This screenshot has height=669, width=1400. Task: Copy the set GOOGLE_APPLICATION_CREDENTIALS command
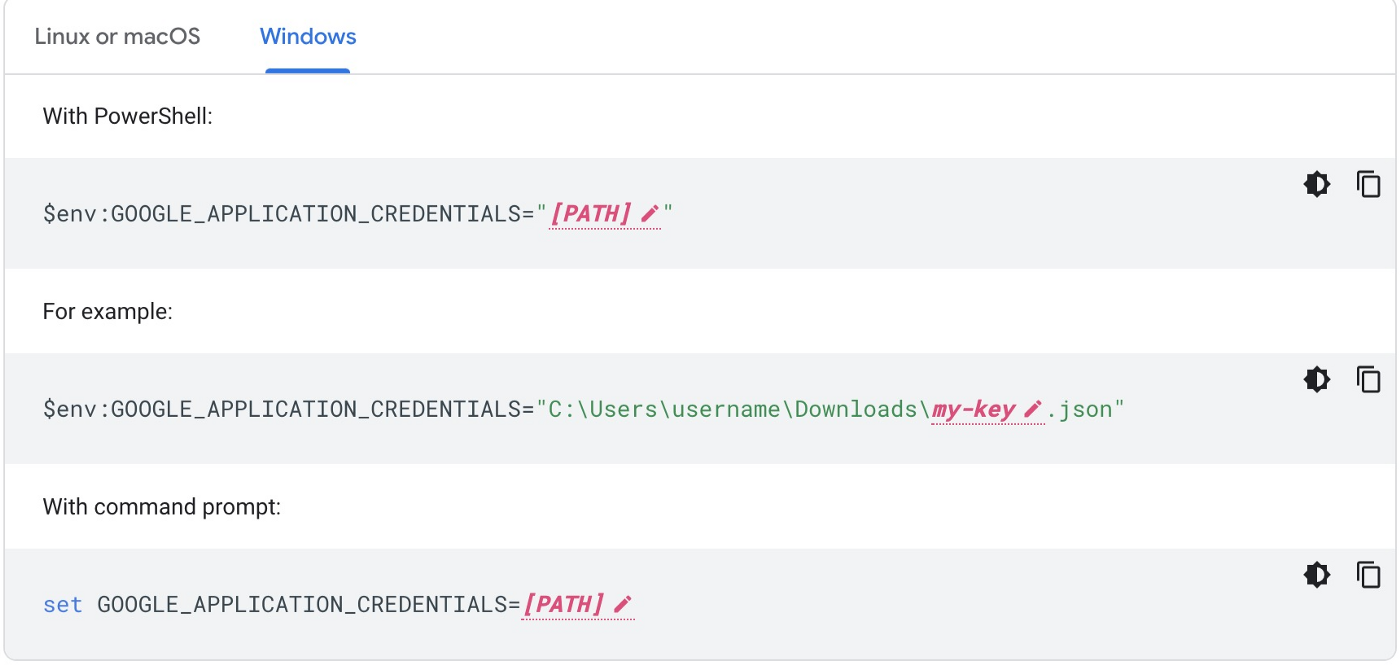coord(1368,574)
